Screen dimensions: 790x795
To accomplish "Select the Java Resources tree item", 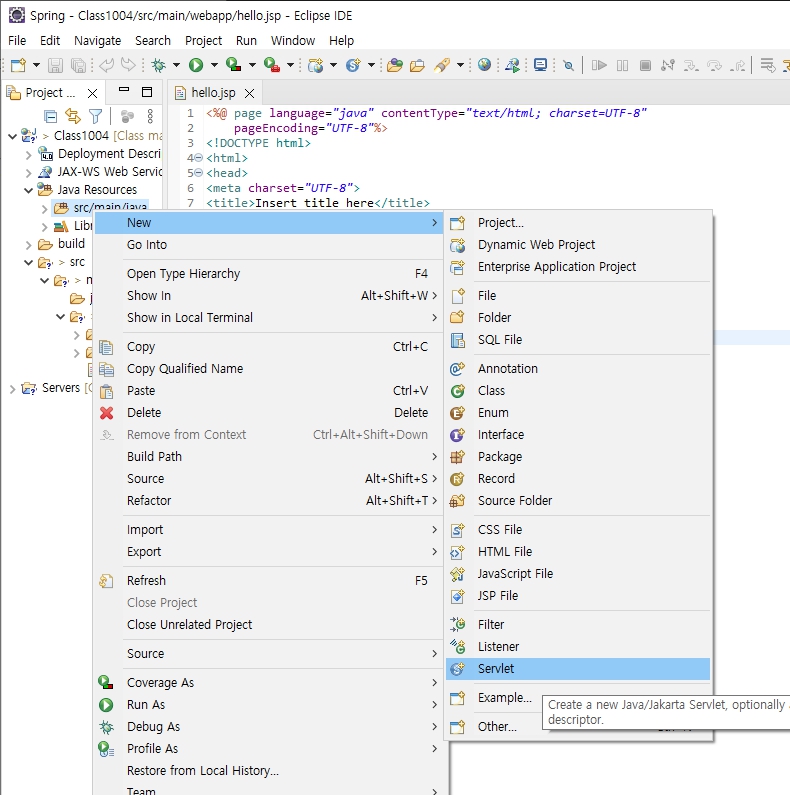I will tap(97, 190).
